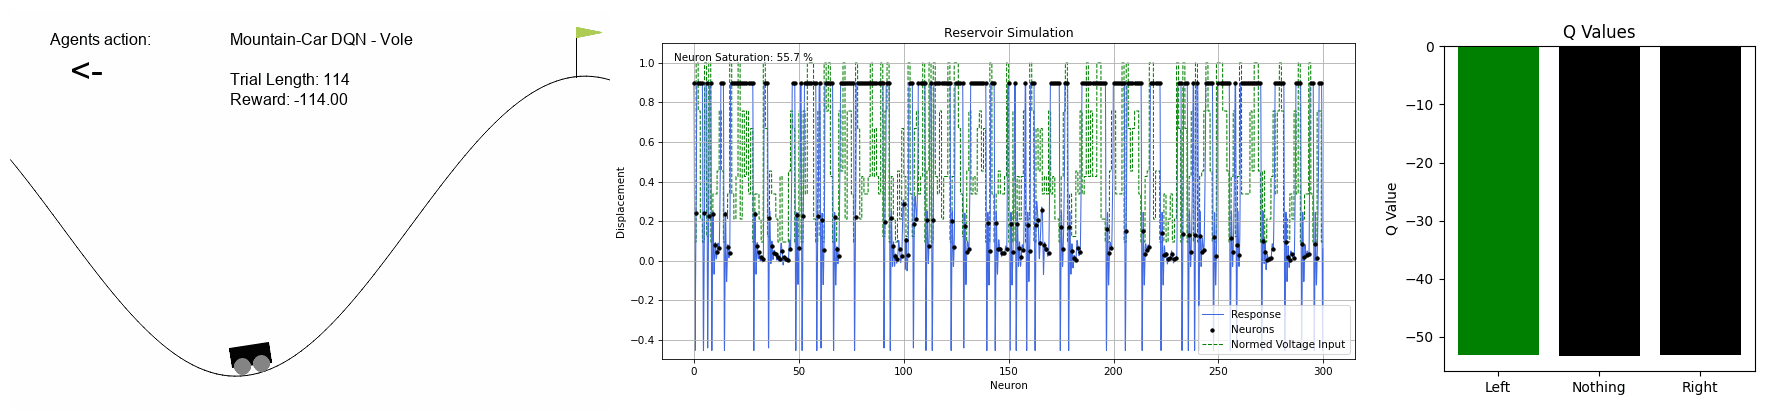Image resolution: width=1780 pixels, height=420 pixels.
Task: Click the Mountain-Car DQN - Vole title
Action: [321, 40]
